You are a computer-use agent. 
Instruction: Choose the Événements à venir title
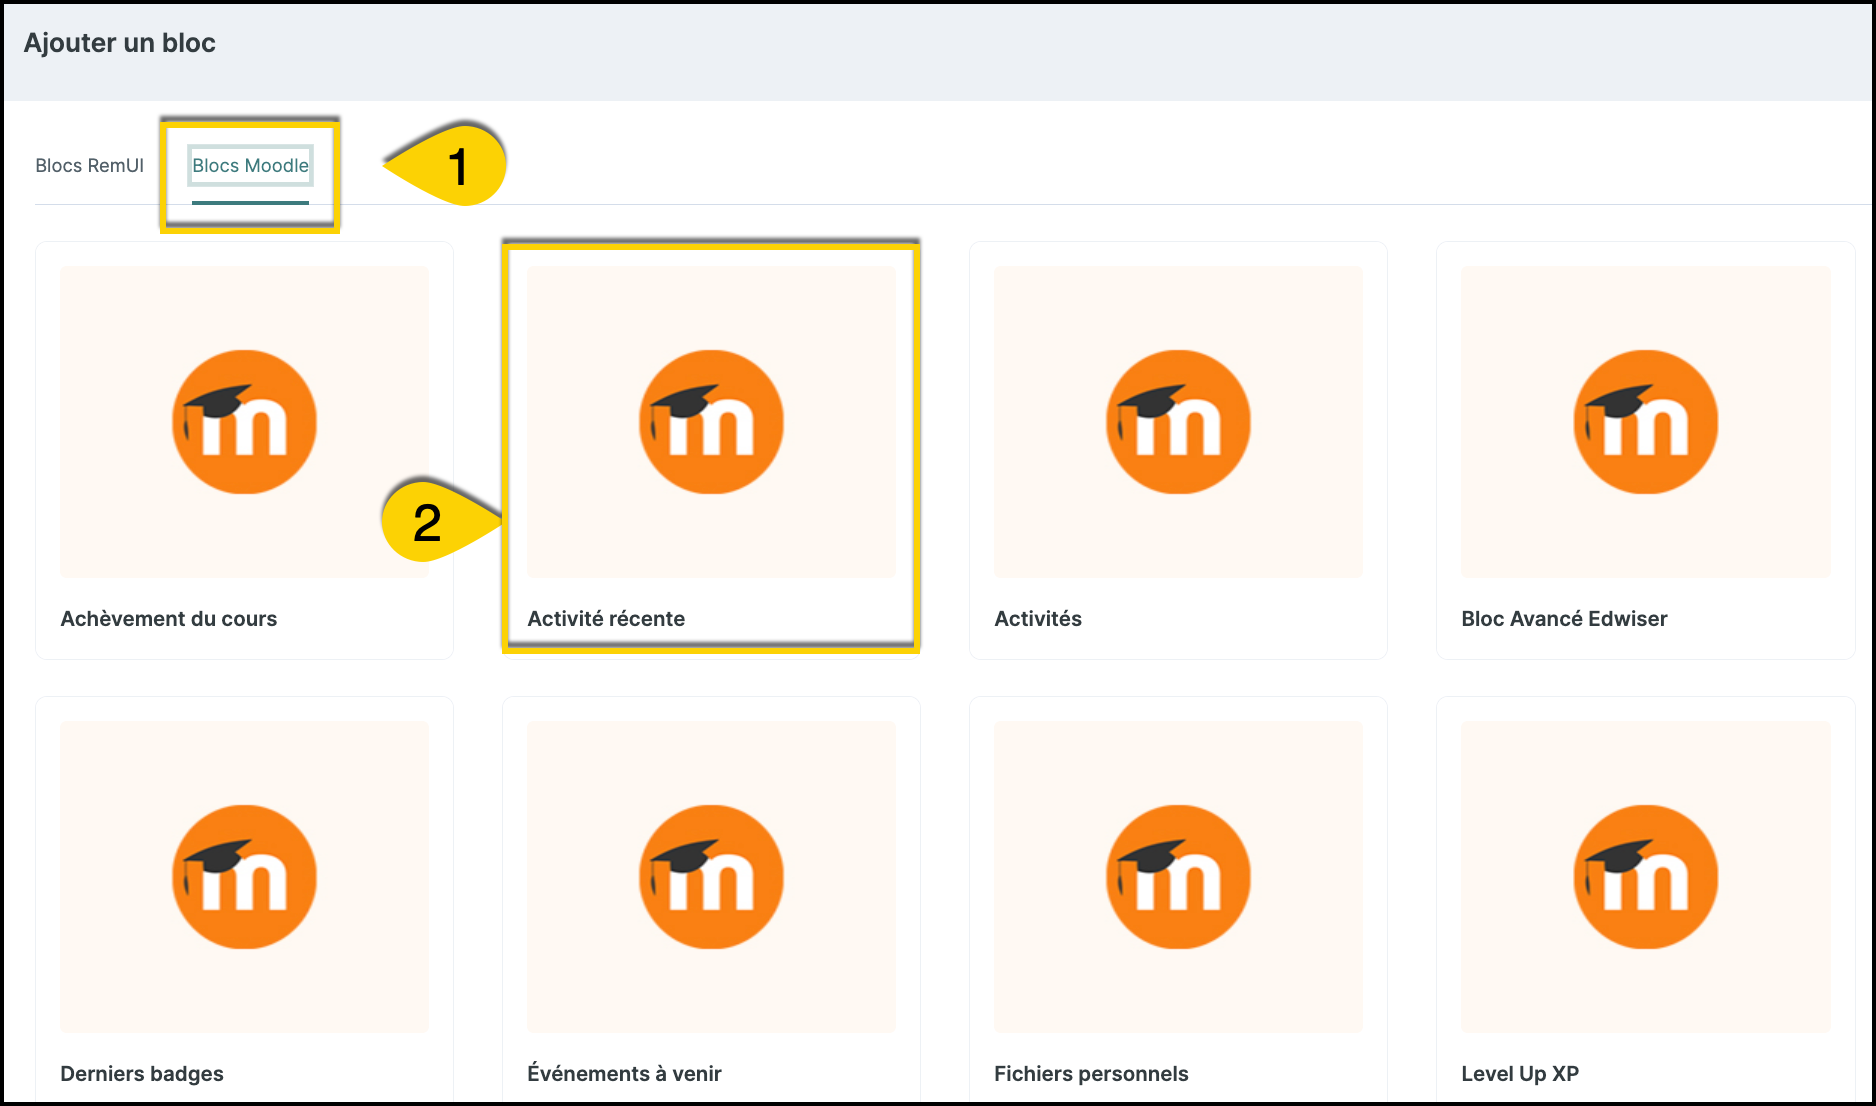pyautogui.click(x=624, y=1074)
